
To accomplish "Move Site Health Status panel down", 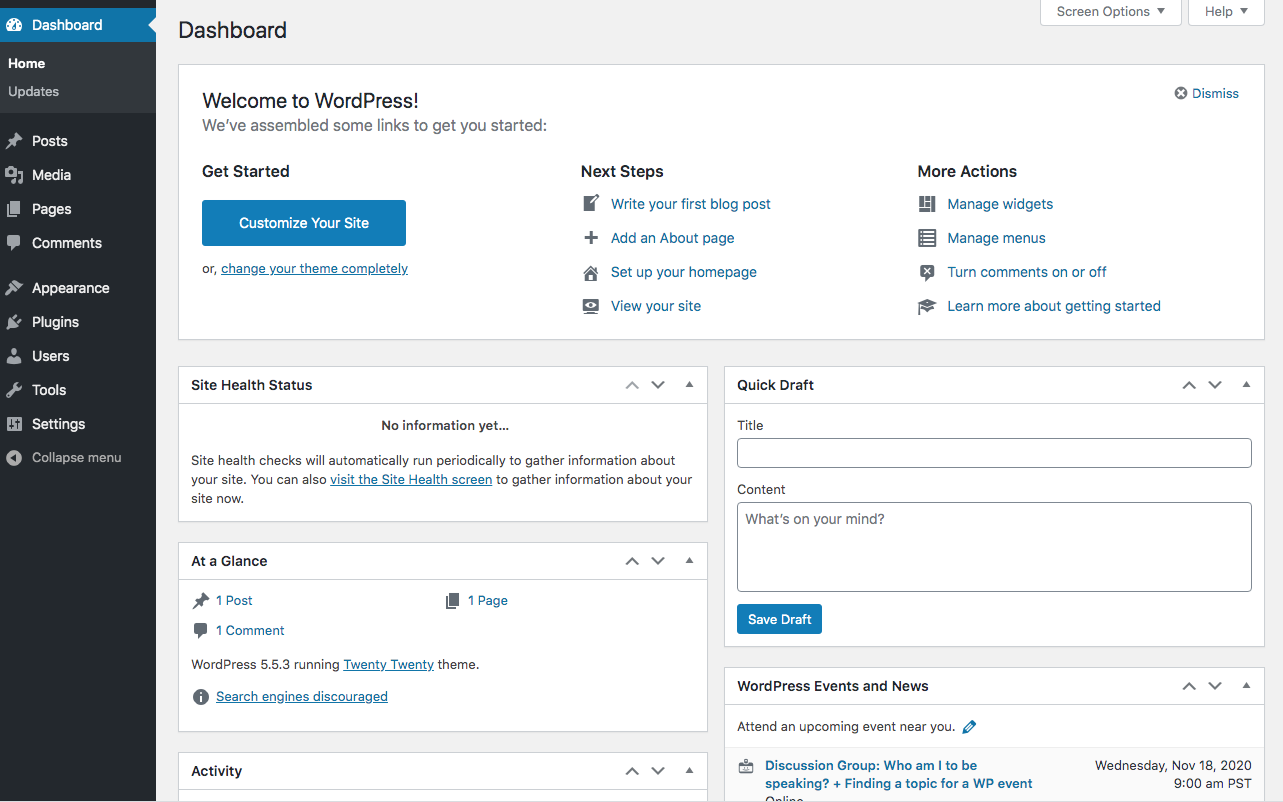I will (x=658, y=385).
